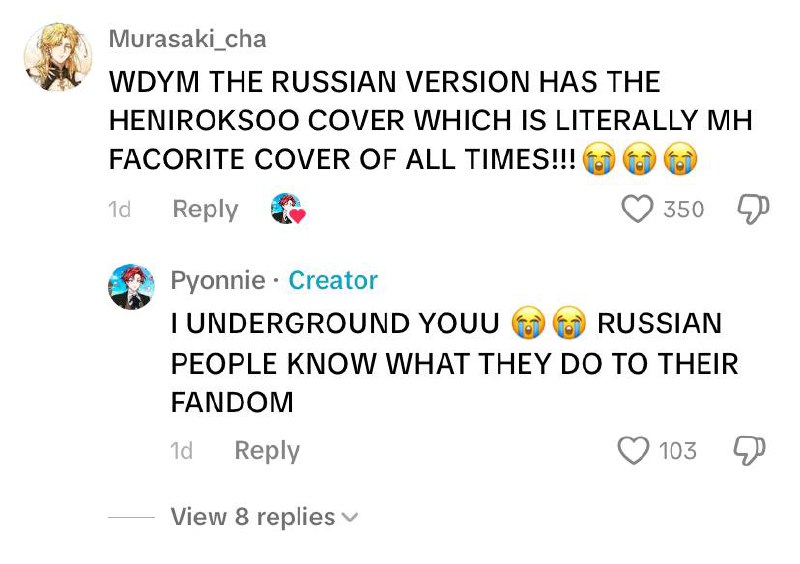Click the 103 like count
The image size is (800, 564).
(x=678, y=451)
